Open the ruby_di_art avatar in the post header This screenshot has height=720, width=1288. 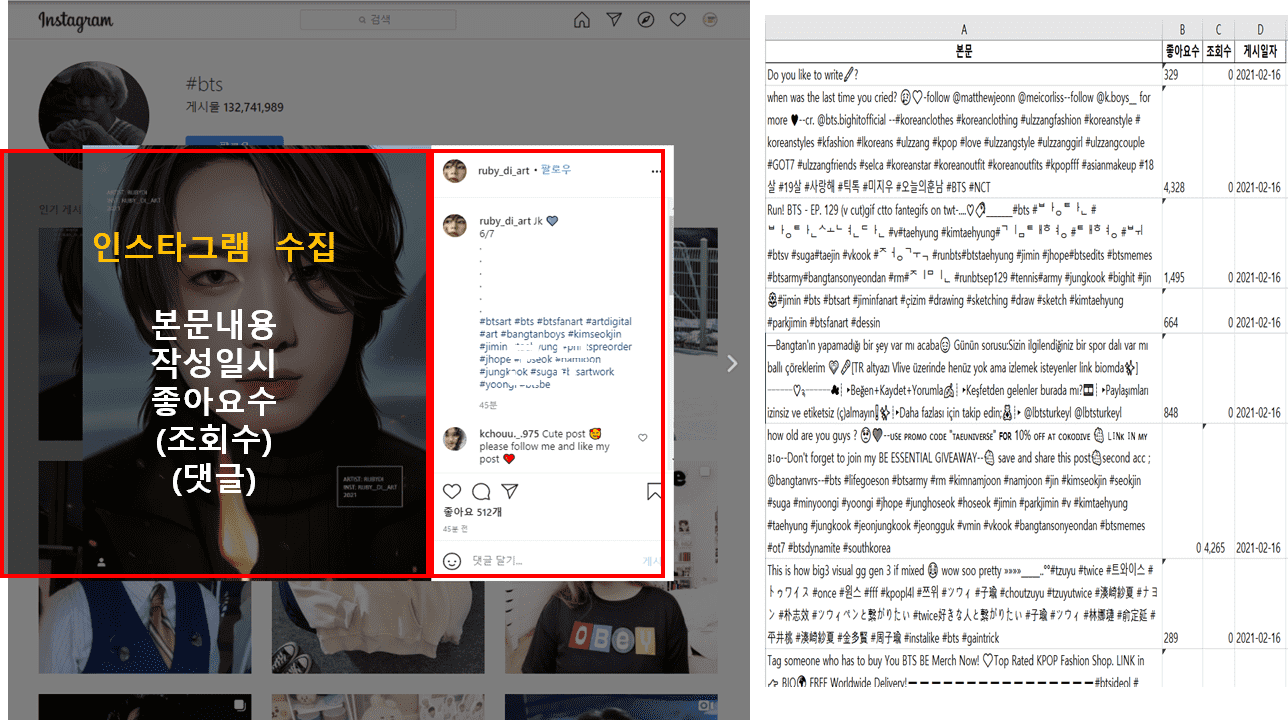[455, 171]
